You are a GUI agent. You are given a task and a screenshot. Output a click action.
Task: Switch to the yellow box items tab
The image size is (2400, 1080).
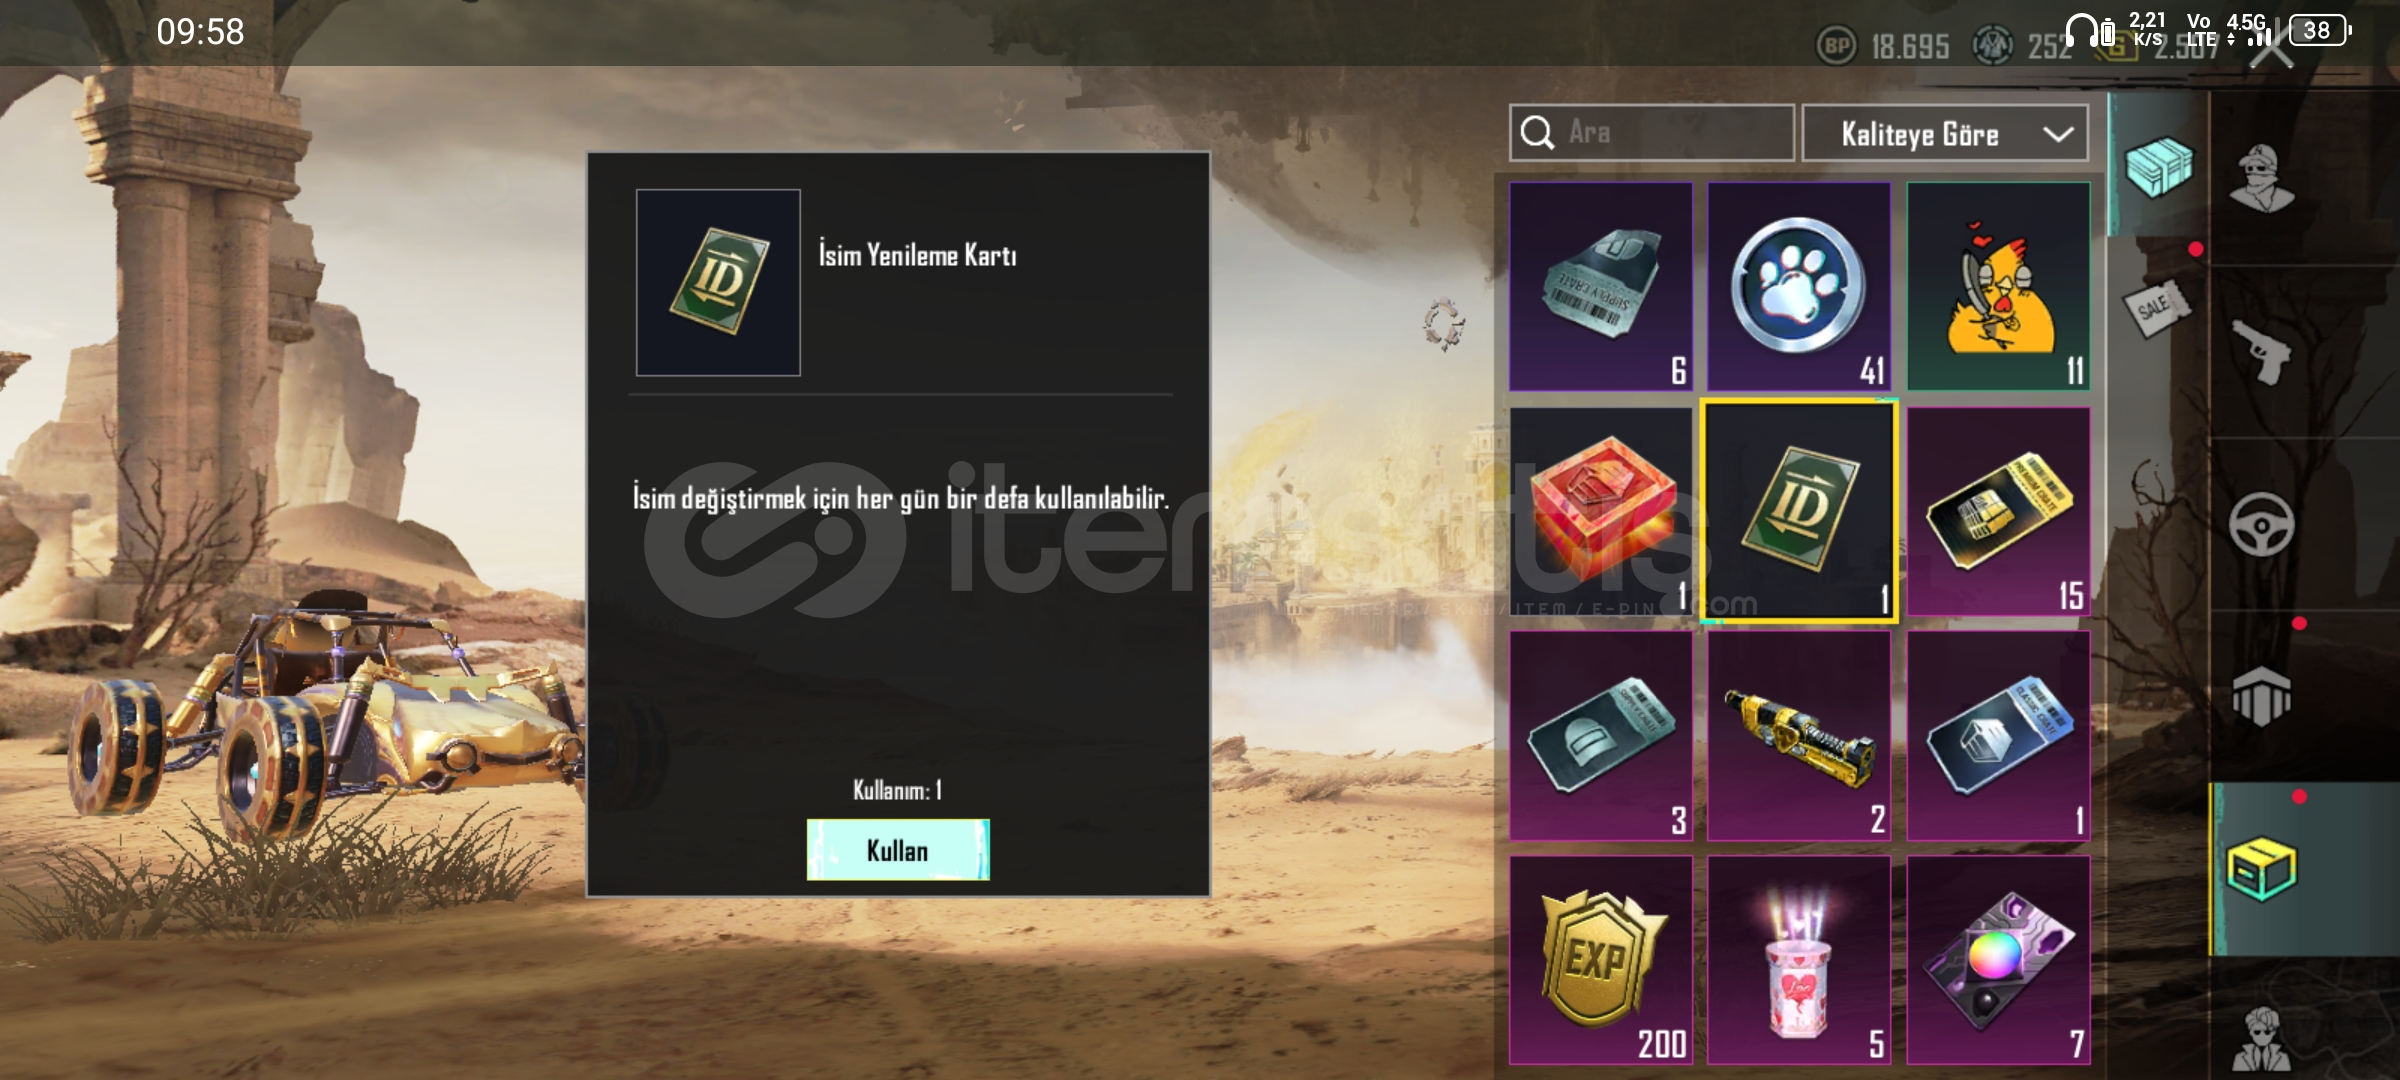tap(2262, 869)
